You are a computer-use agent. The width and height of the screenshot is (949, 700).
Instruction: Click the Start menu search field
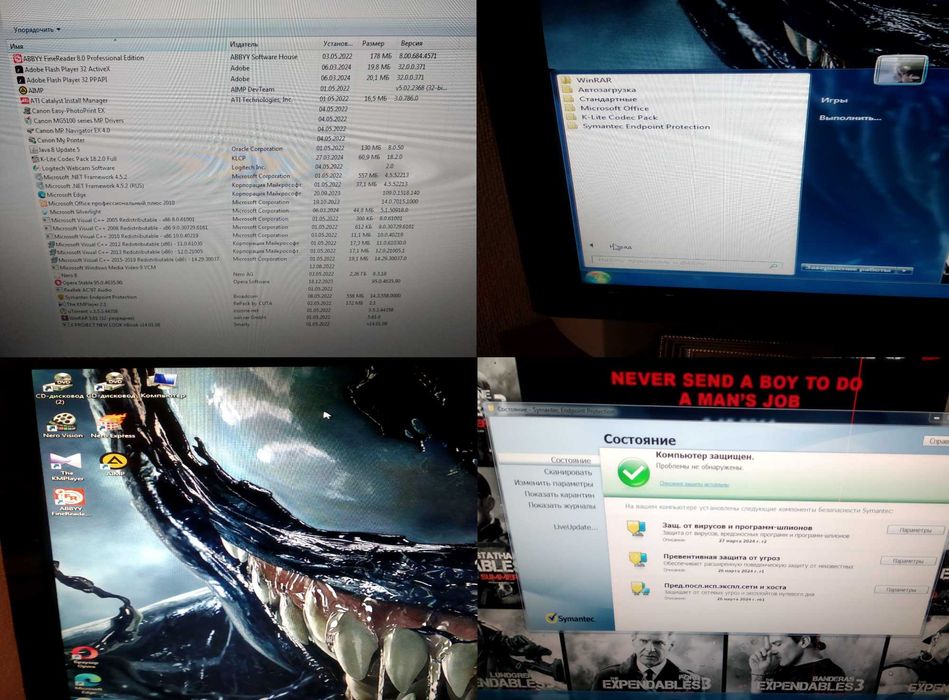pos(688,263)
